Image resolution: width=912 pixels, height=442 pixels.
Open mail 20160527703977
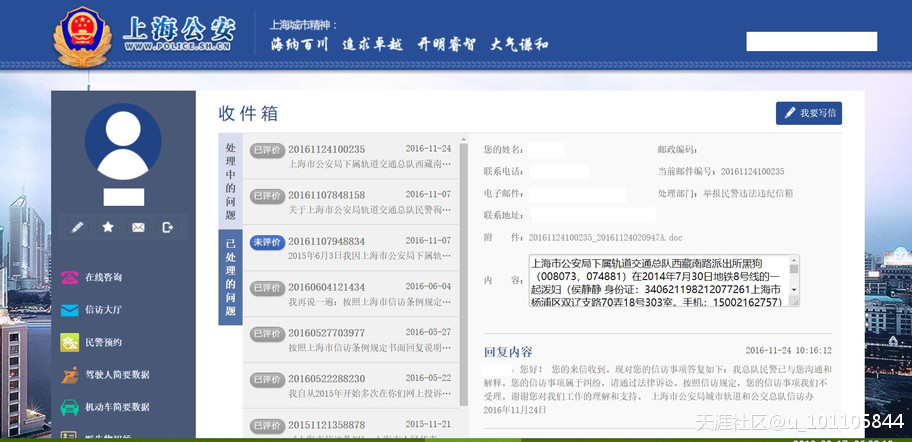(351, 340)
